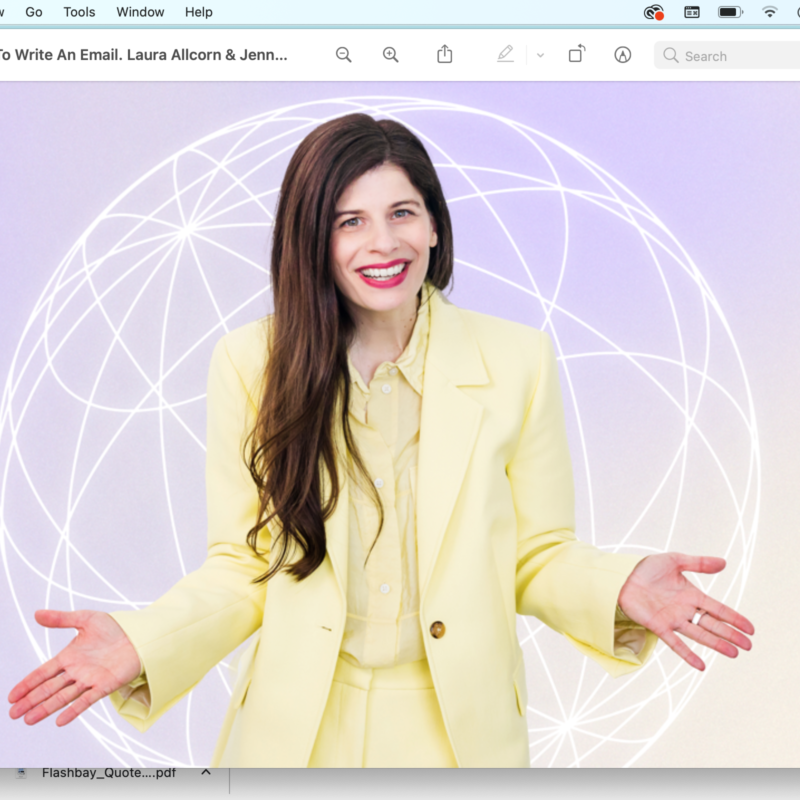Open the Go menu
Image resolution: width=800 pixels, height=800 pixels.
34,12
